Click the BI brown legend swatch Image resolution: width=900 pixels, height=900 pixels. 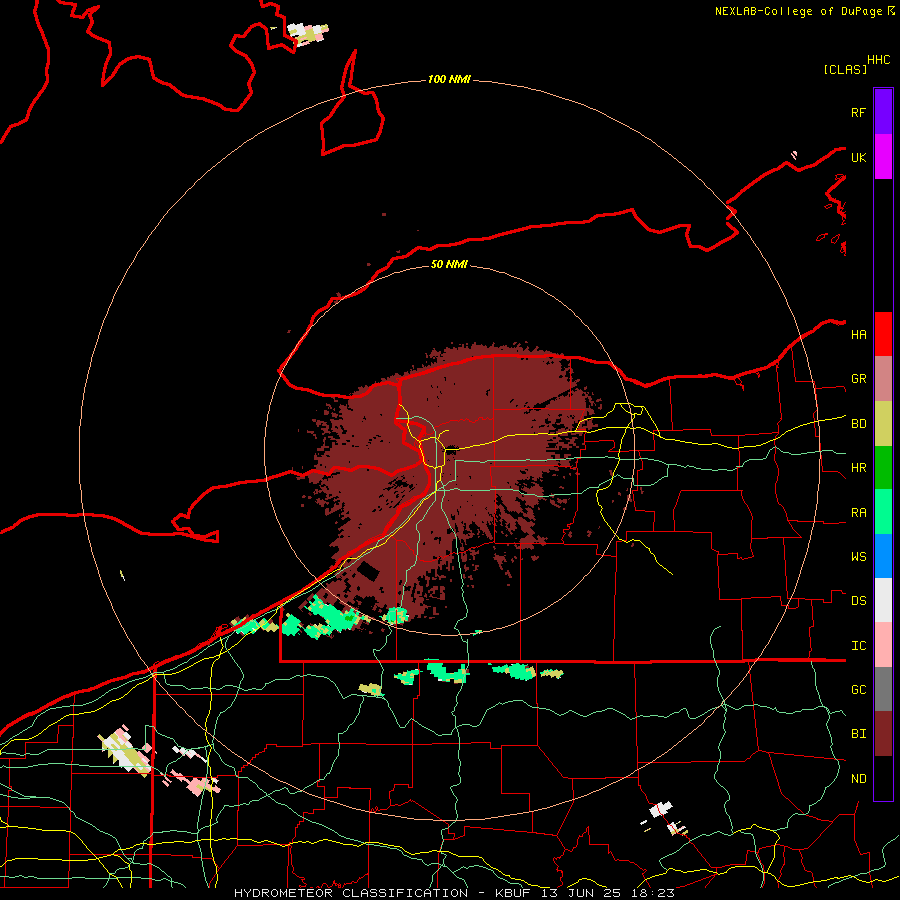click(883, 734)
